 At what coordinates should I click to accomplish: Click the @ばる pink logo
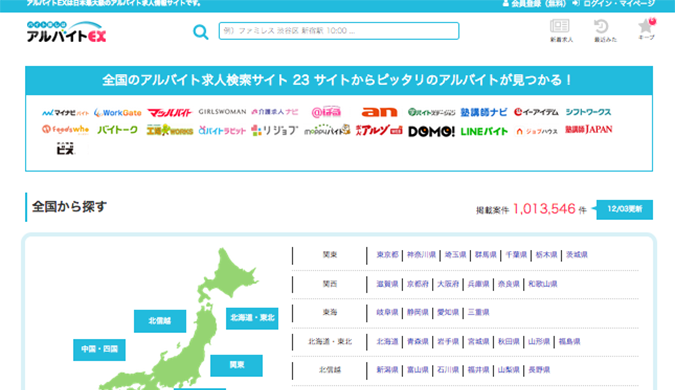click(326, 112)
